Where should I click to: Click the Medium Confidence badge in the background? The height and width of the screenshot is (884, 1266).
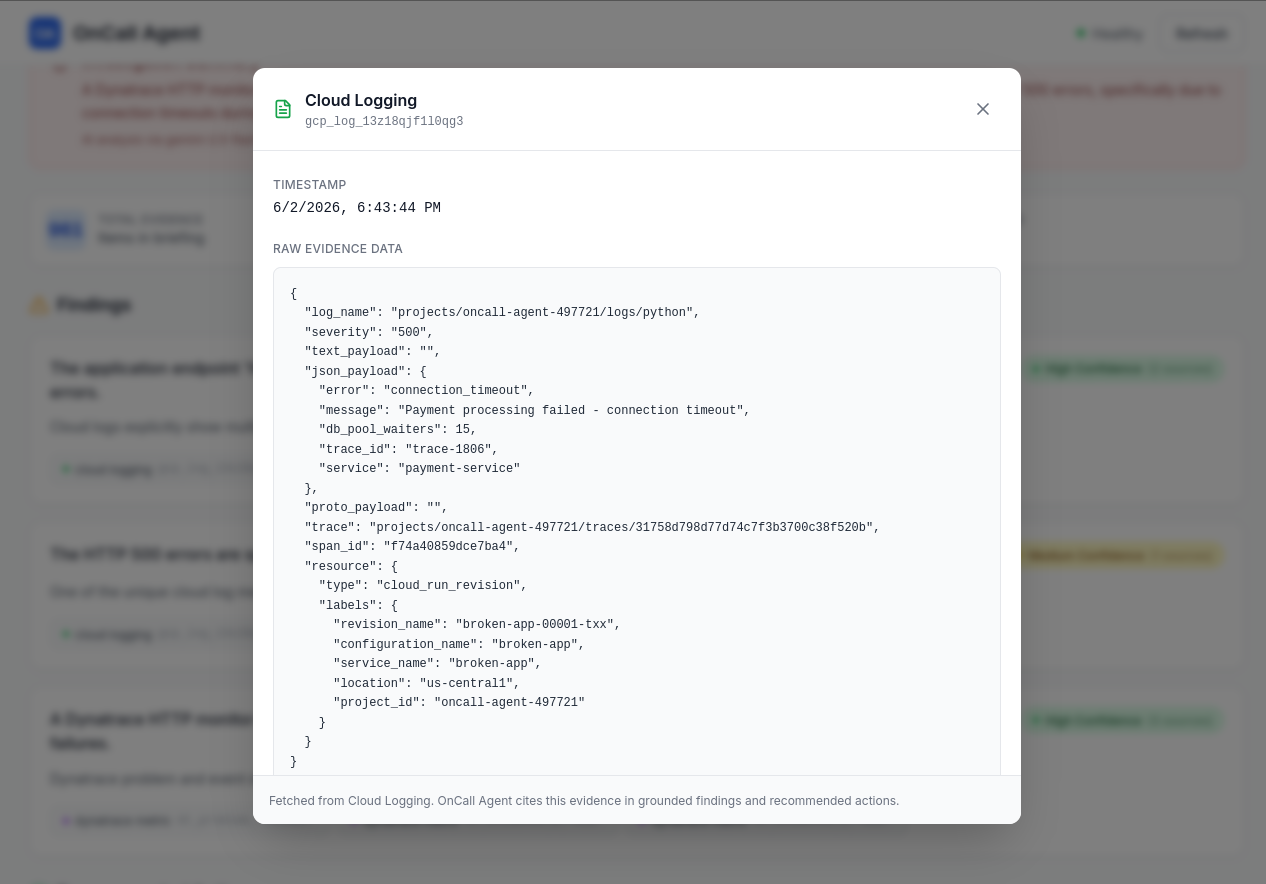(x=1119, y=555)
